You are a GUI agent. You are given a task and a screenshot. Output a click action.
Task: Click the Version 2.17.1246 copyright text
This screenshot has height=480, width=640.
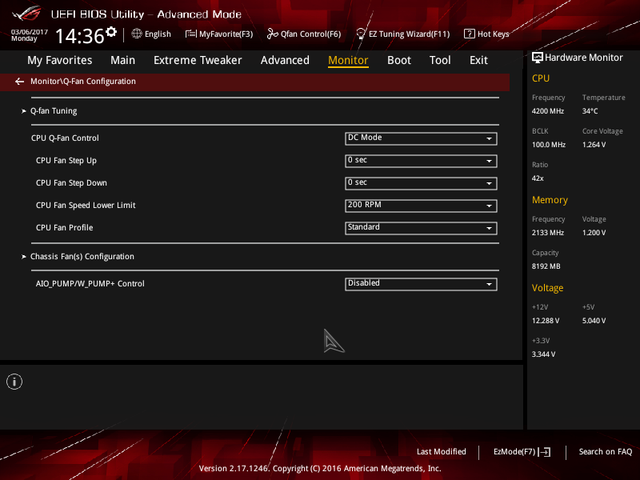pyautogui.click(x=320, y=469)
